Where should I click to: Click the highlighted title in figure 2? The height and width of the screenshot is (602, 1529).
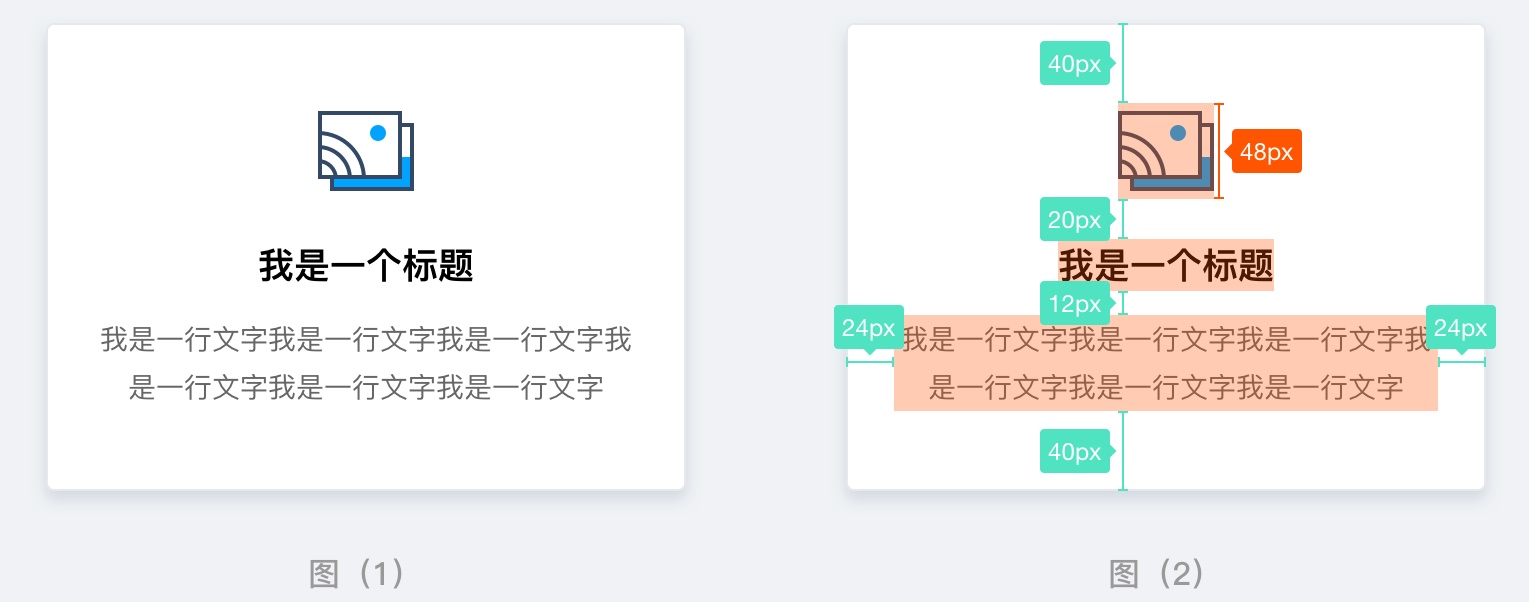point(1166,265)
